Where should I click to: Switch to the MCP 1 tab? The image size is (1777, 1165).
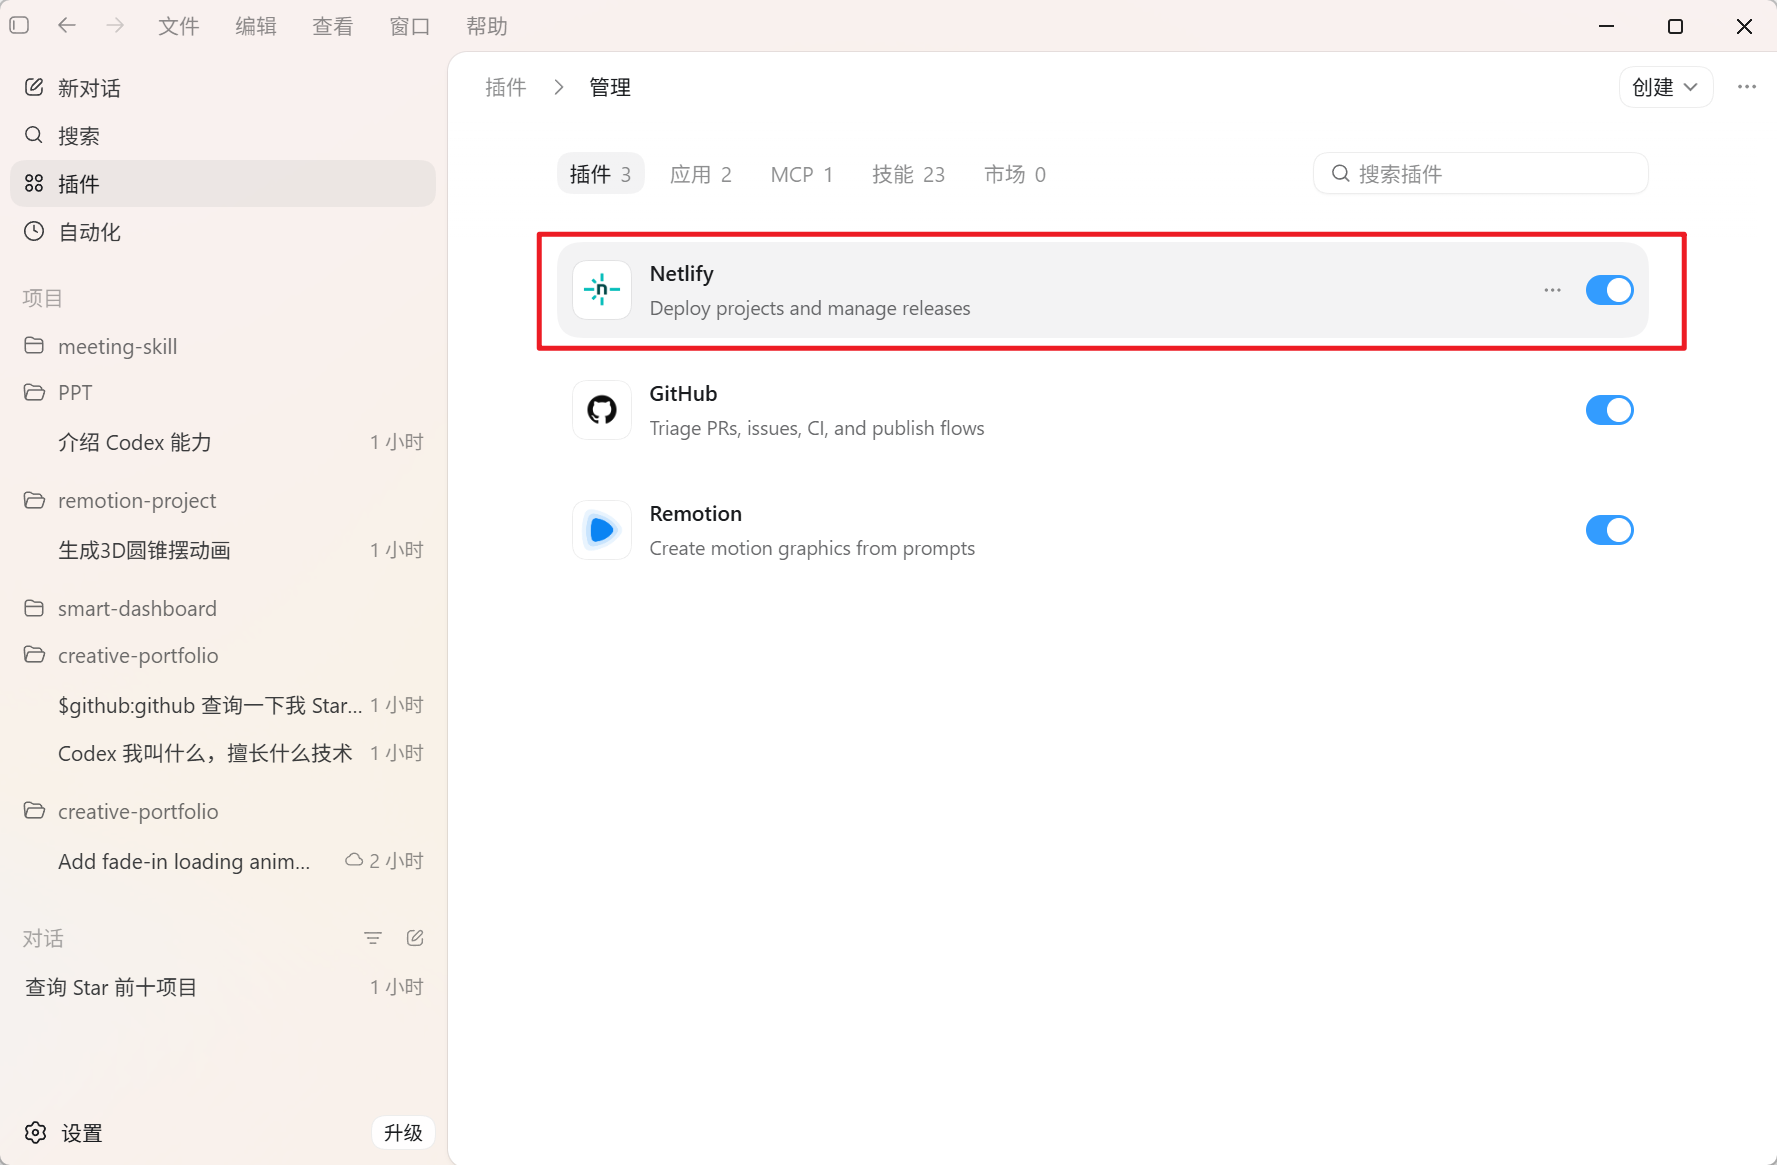click(802, 174)
